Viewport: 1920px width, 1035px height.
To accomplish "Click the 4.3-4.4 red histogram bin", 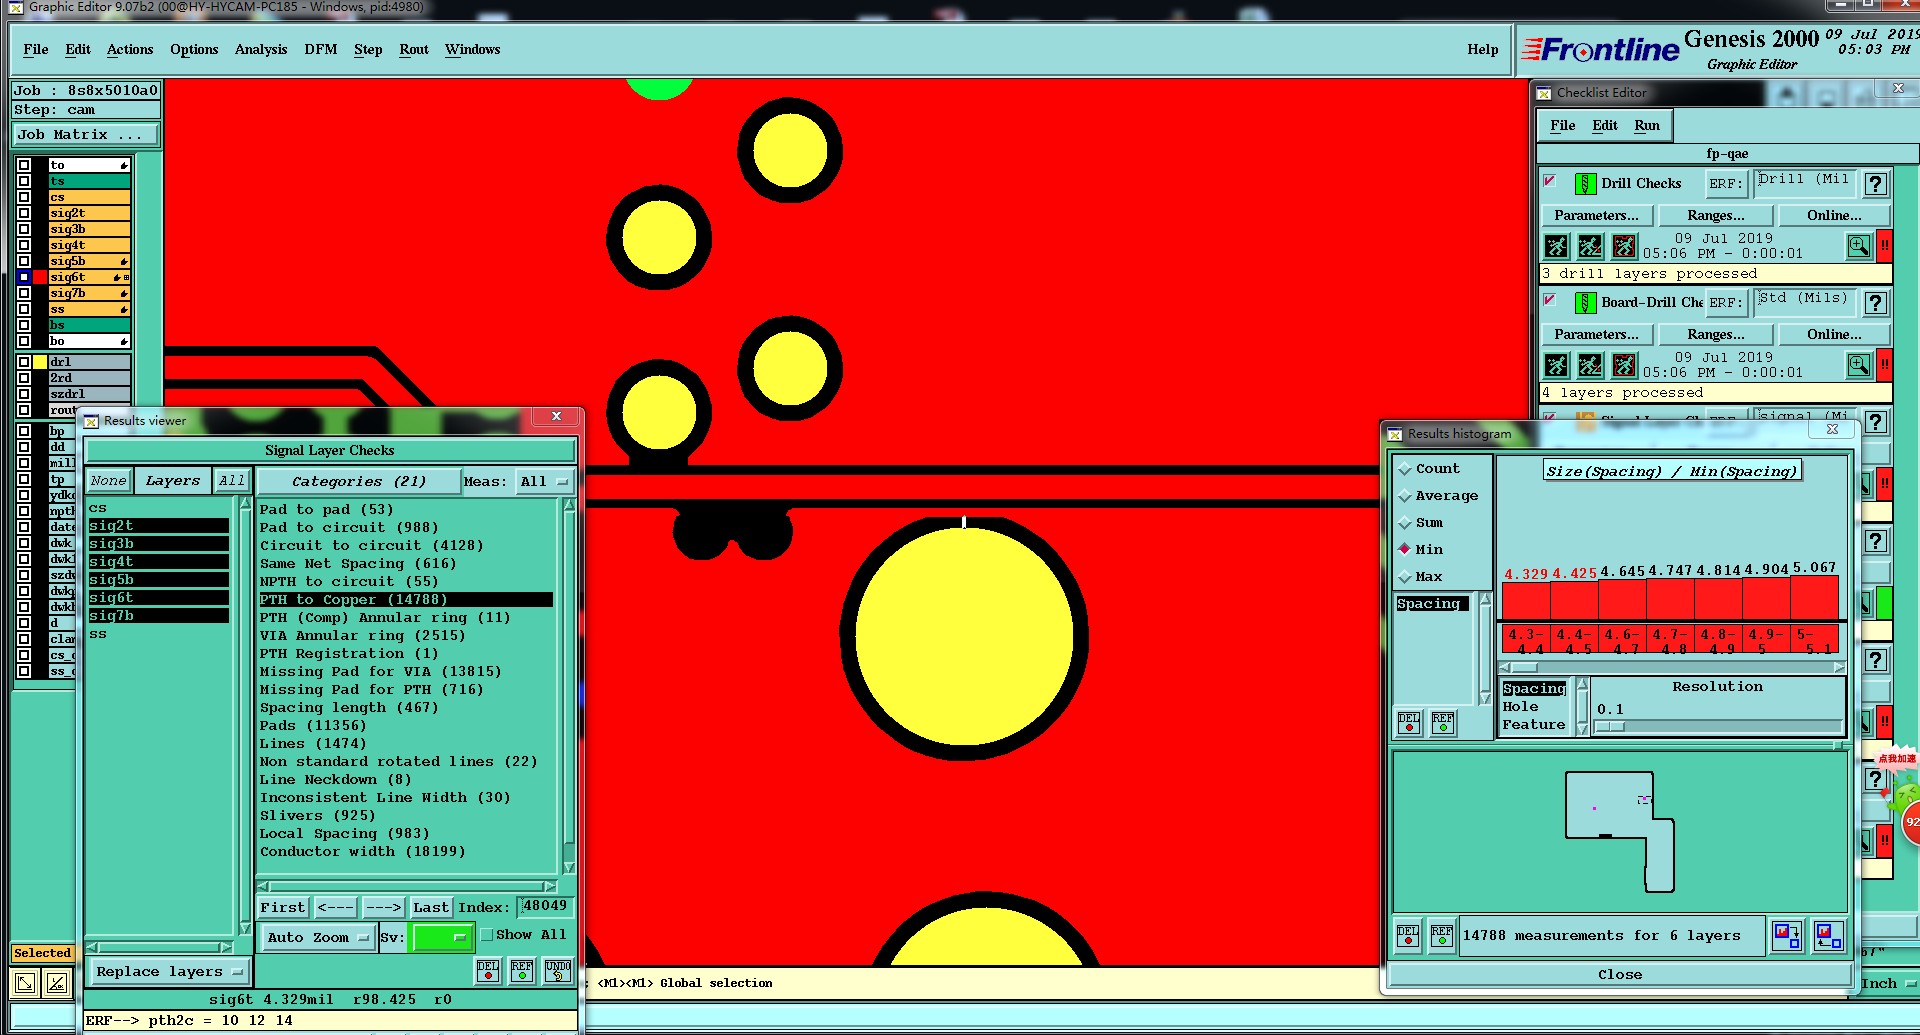I will (1526, 640).
